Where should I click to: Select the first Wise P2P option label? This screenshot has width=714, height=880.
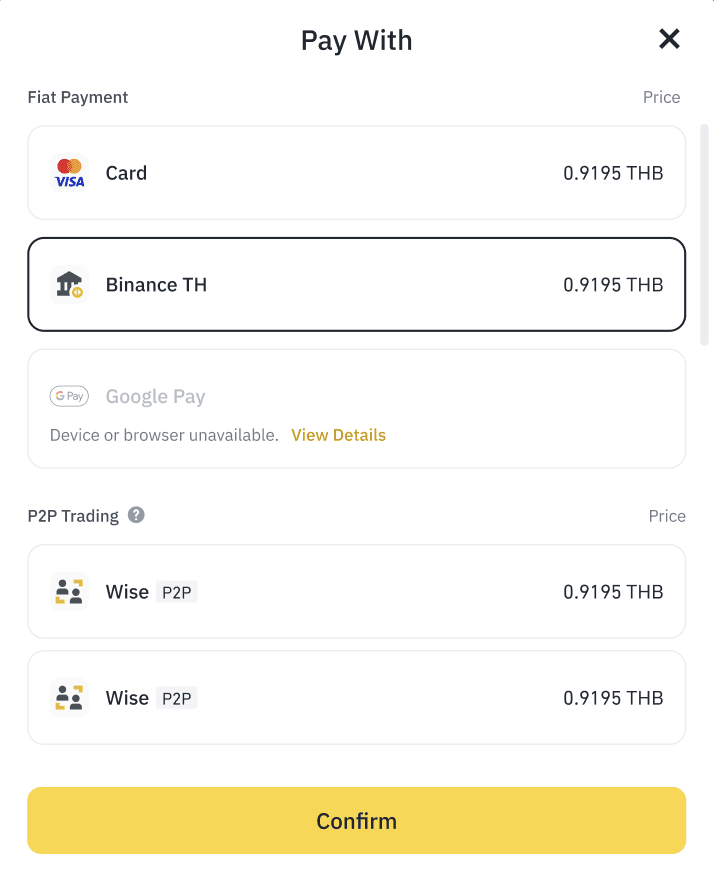tap(127, 592)
